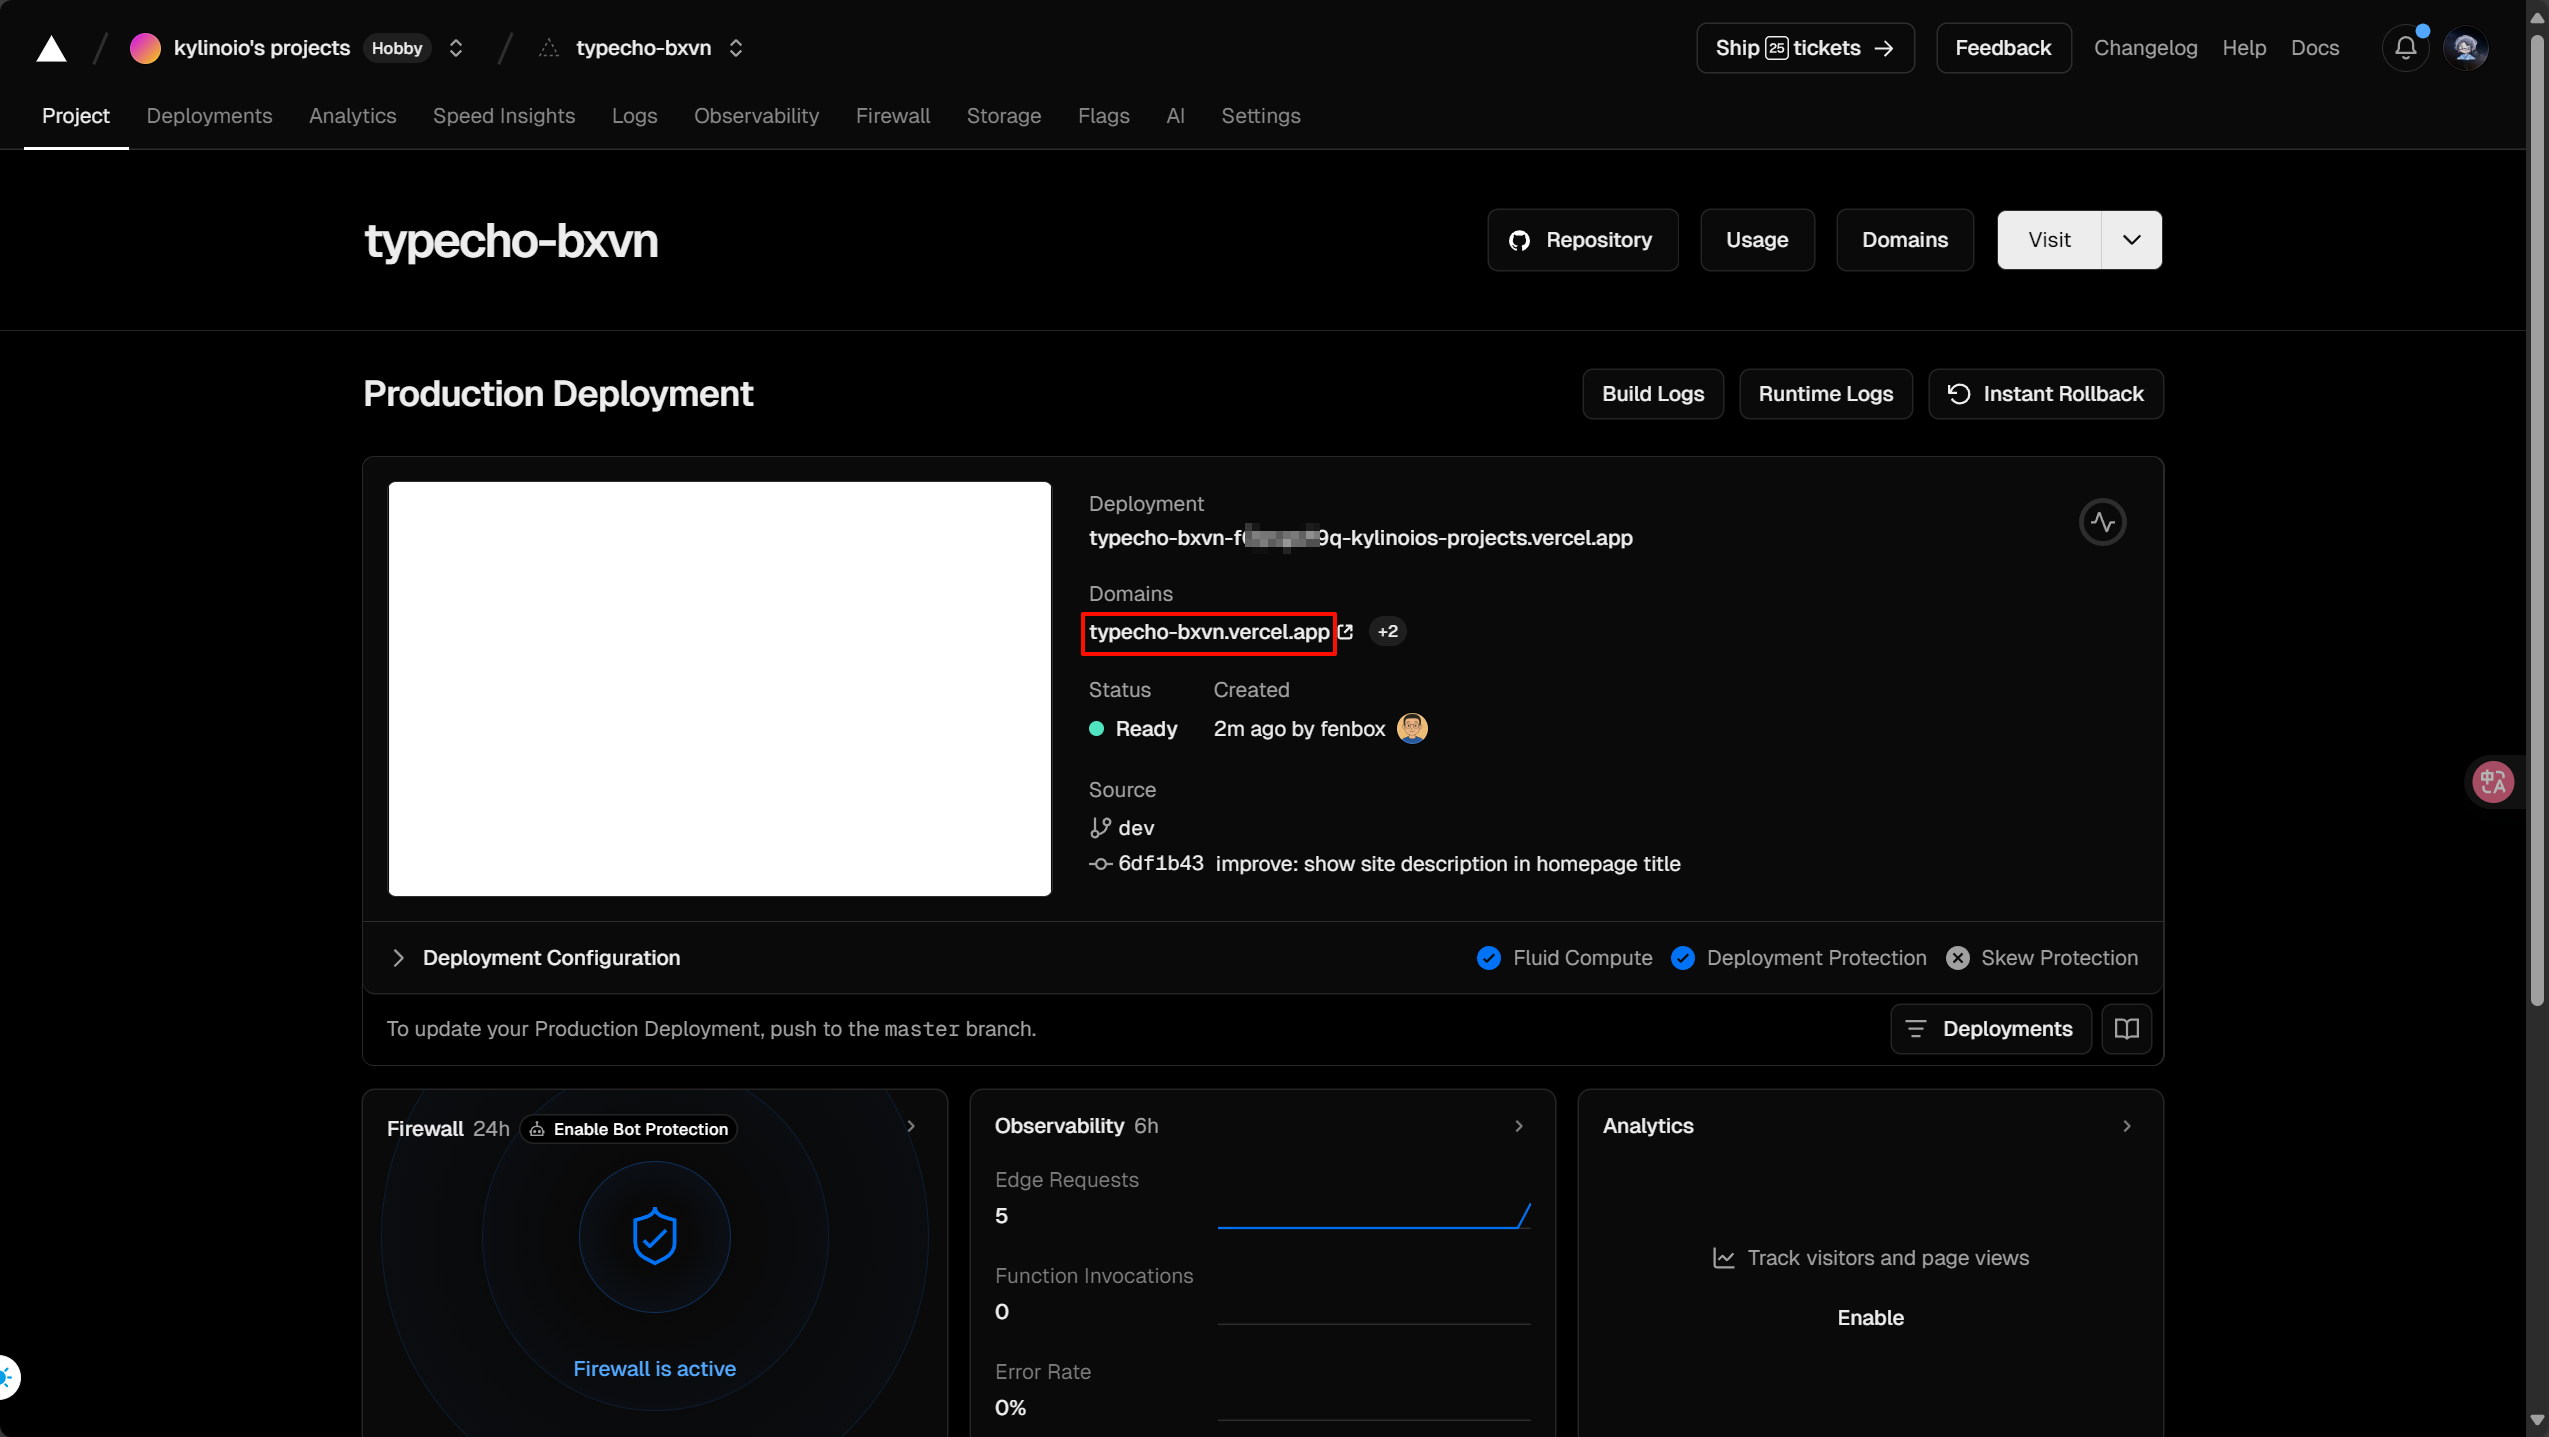Open the Observability tab
The image size is (2549, 1437).
pos(756,116)
